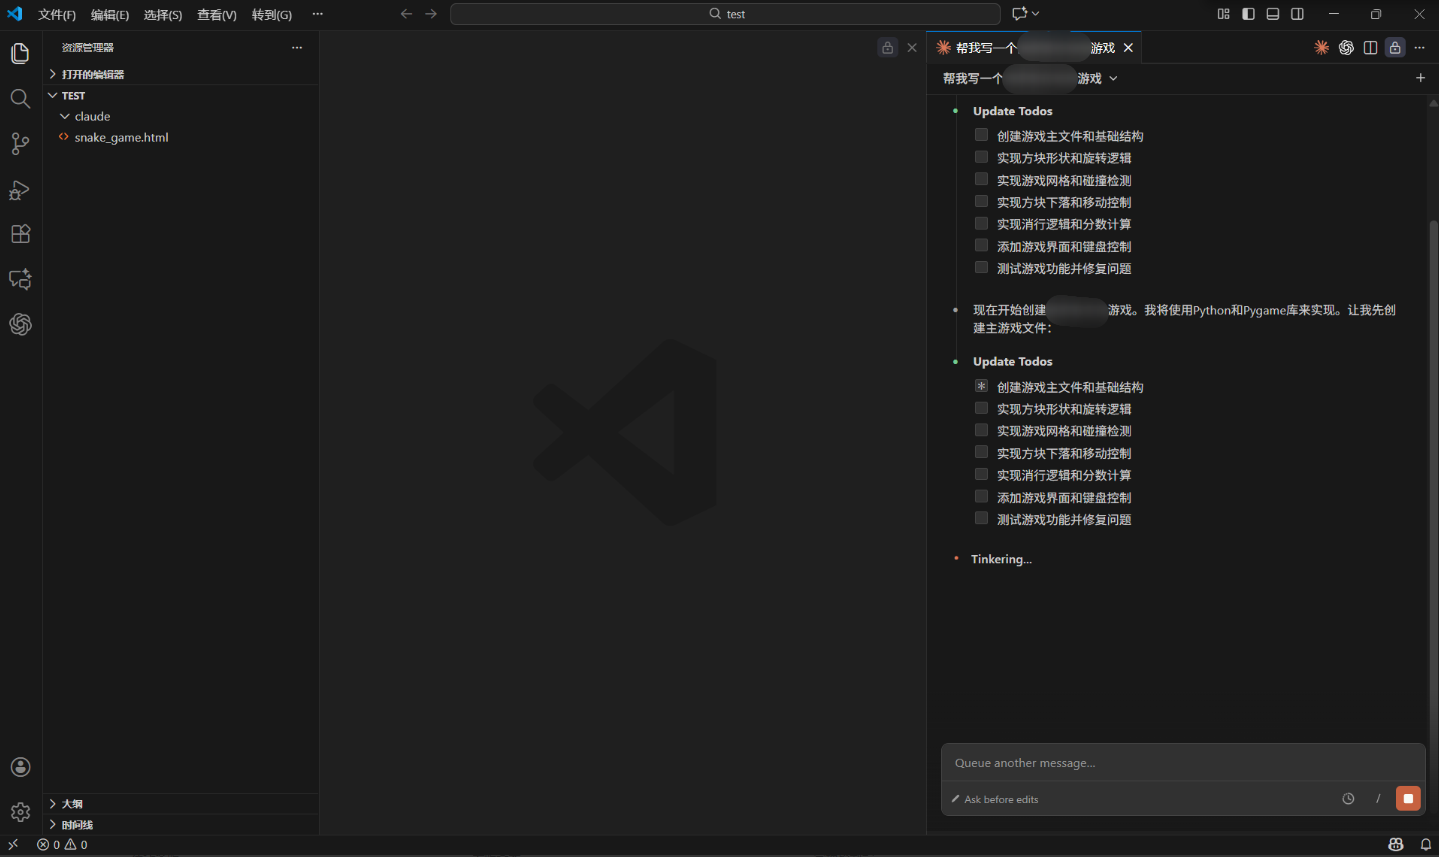Open the Run and Debug view
The width and height of the screenshot is (1439, 857).
point(20,190)
